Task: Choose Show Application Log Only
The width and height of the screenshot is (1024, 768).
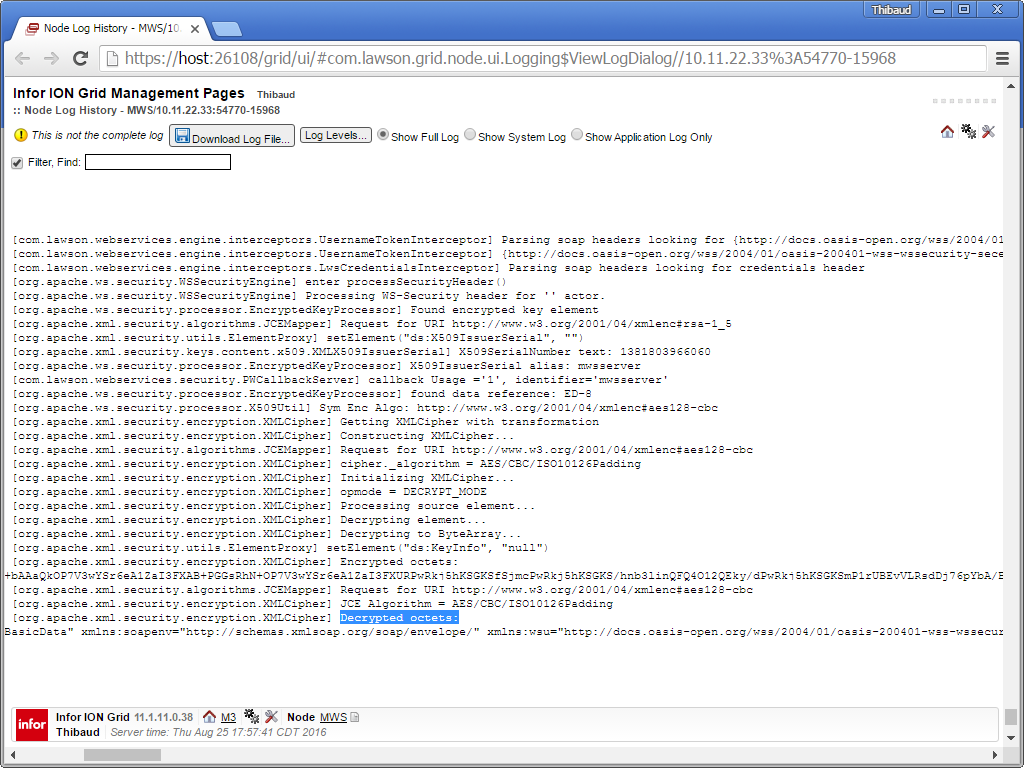Action: coord(577,136)
